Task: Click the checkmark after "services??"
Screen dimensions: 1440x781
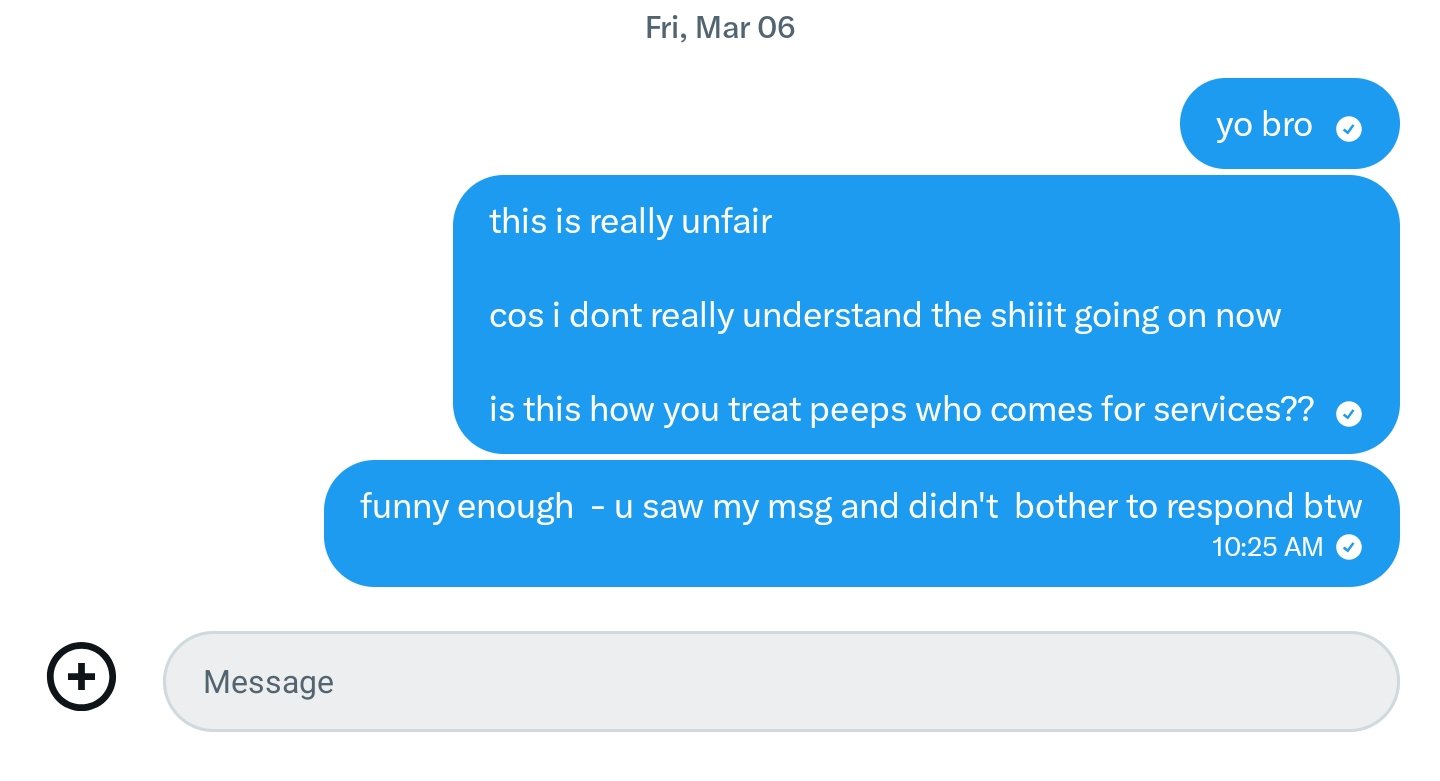Action: pos(1349,414)
